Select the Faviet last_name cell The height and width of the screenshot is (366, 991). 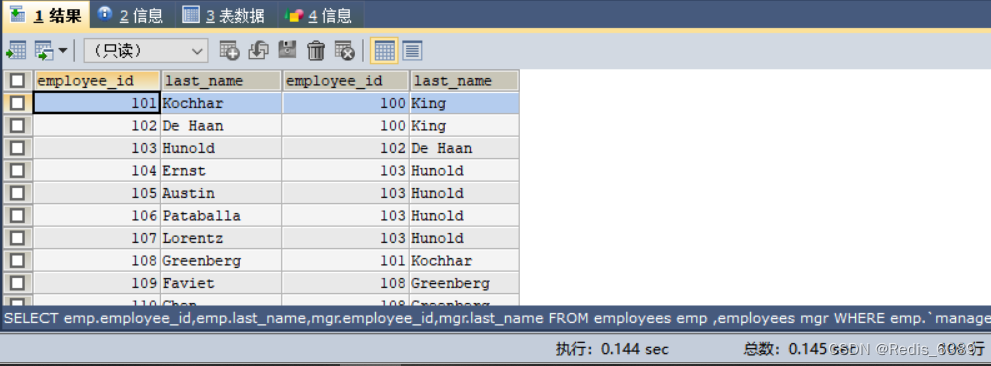pos(221,283)
